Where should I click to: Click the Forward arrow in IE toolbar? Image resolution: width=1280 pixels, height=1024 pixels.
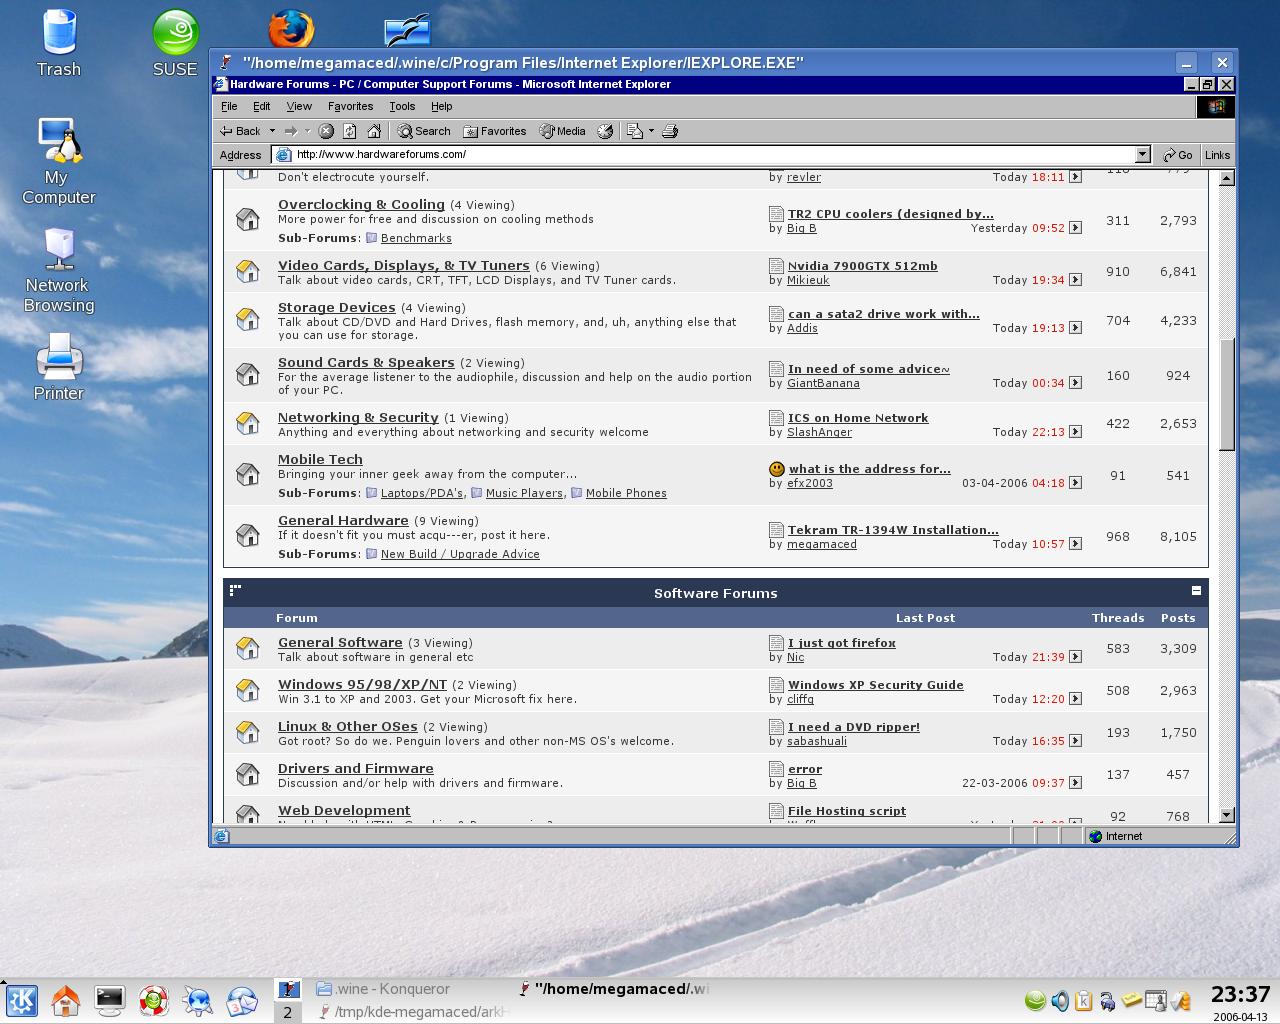point(291,131)
